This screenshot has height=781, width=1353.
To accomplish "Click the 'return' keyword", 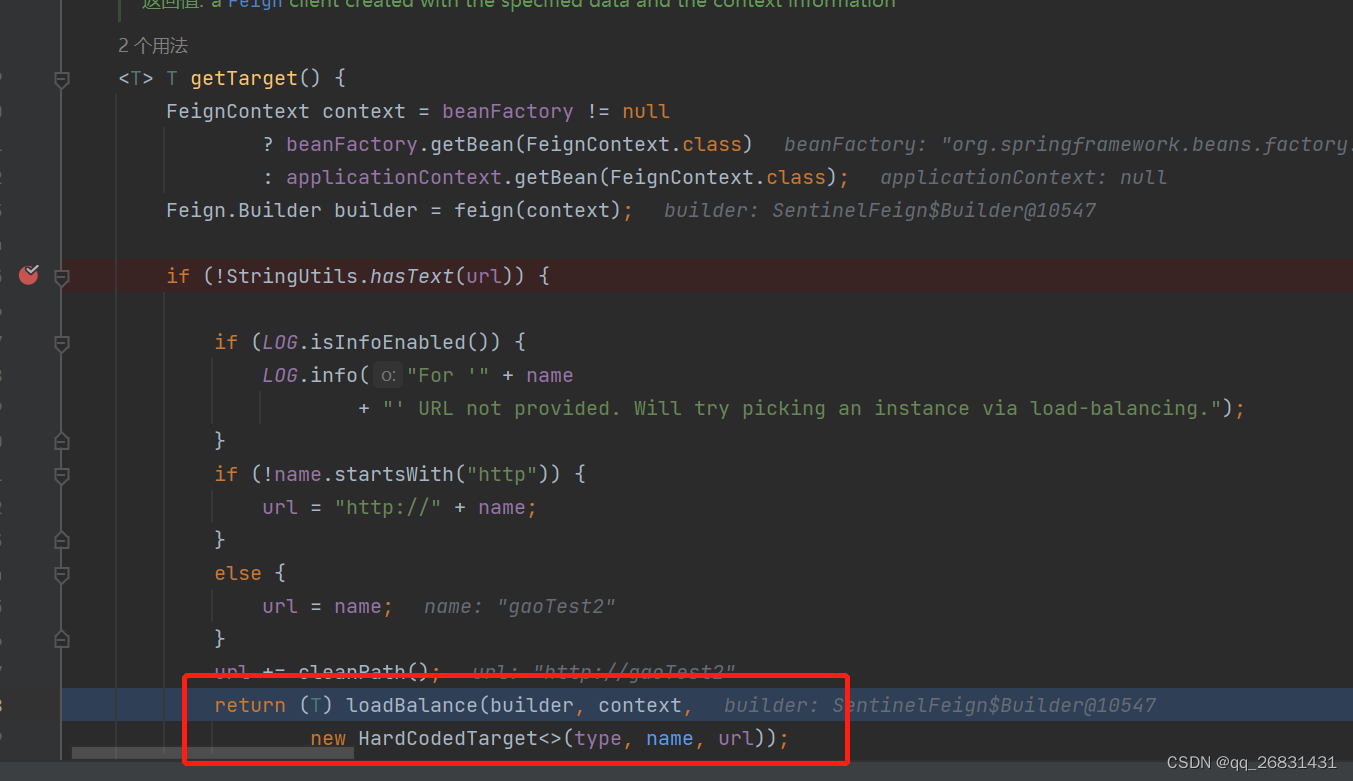I will click(x=250, y=705).
